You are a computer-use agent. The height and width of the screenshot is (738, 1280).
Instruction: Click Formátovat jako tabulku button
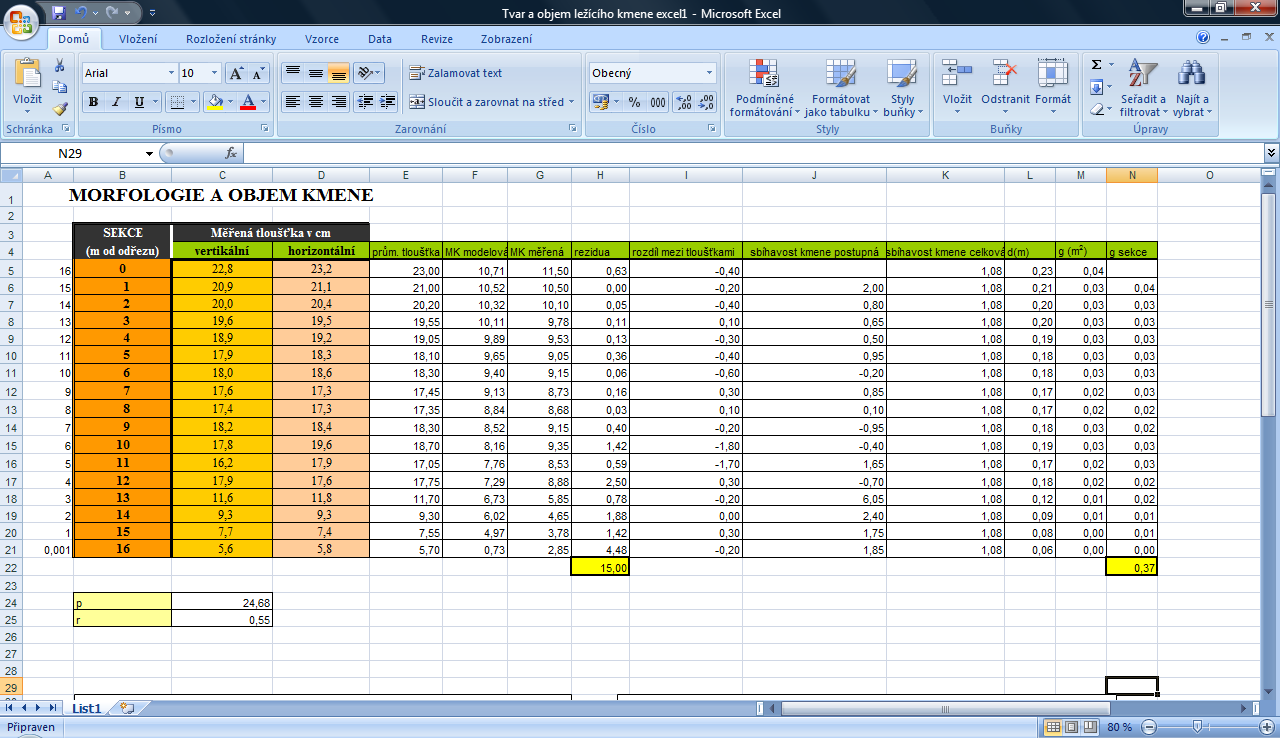pos(840,88)
